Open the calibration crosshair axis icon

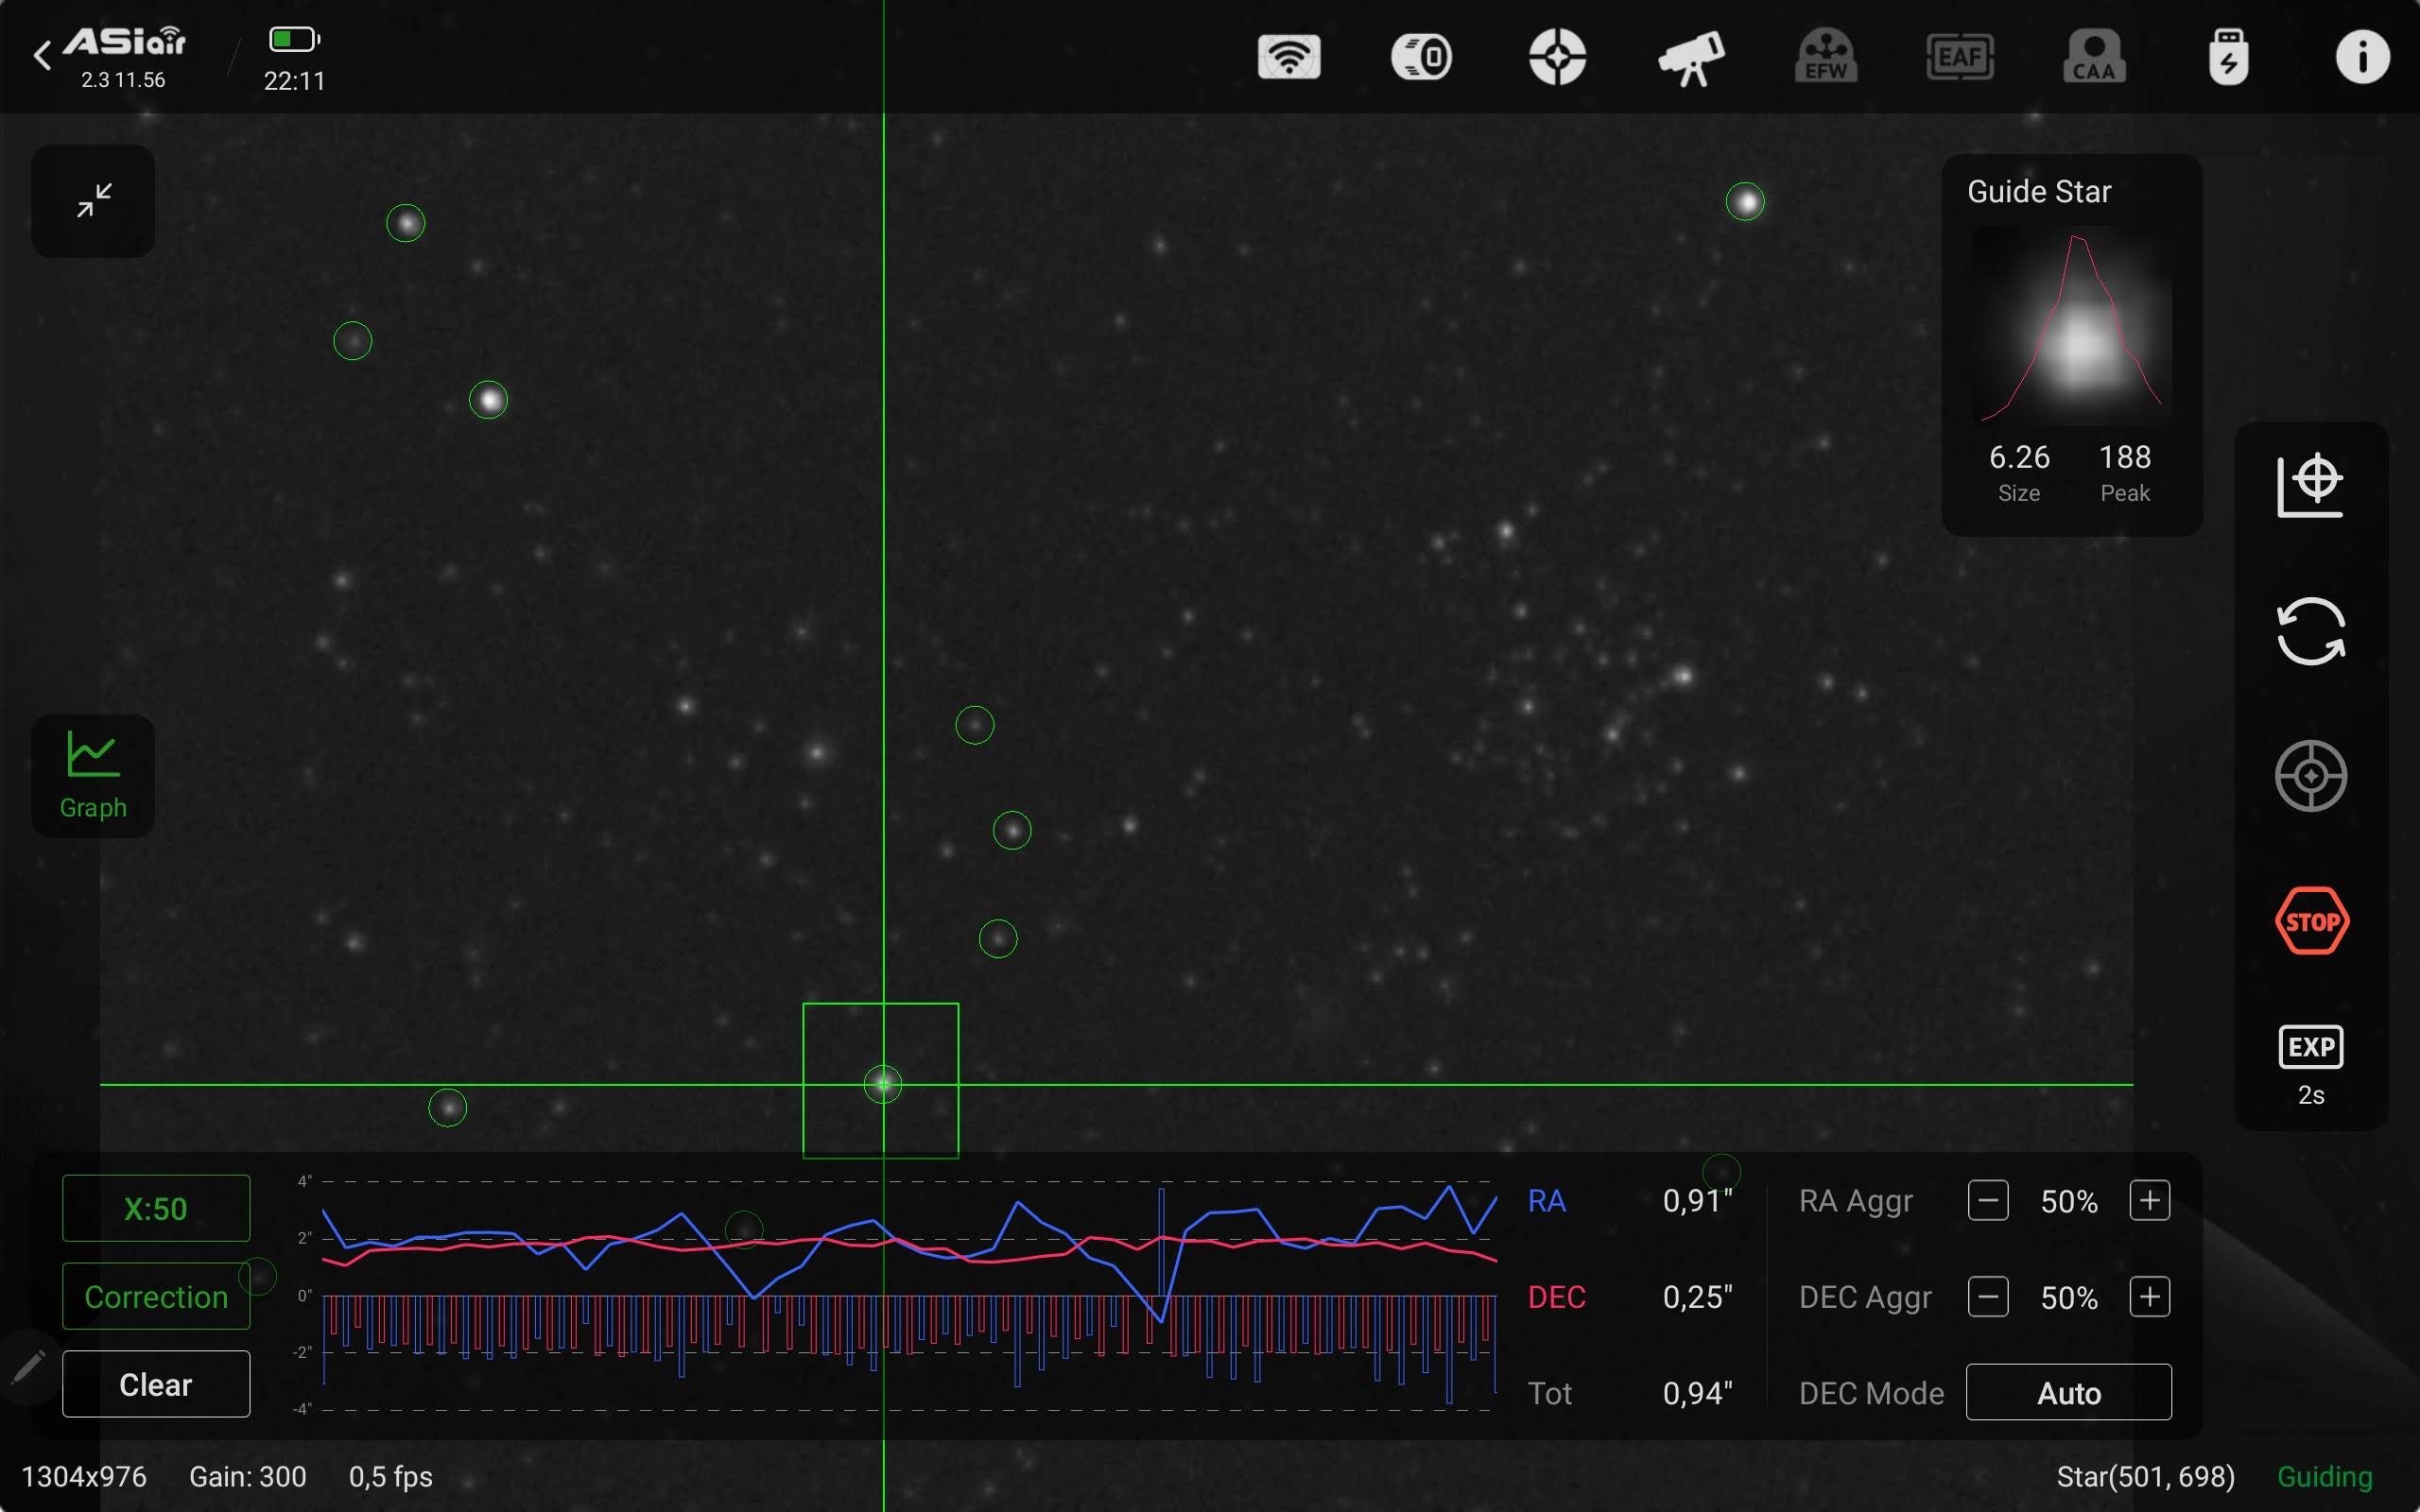point(2311,486)
